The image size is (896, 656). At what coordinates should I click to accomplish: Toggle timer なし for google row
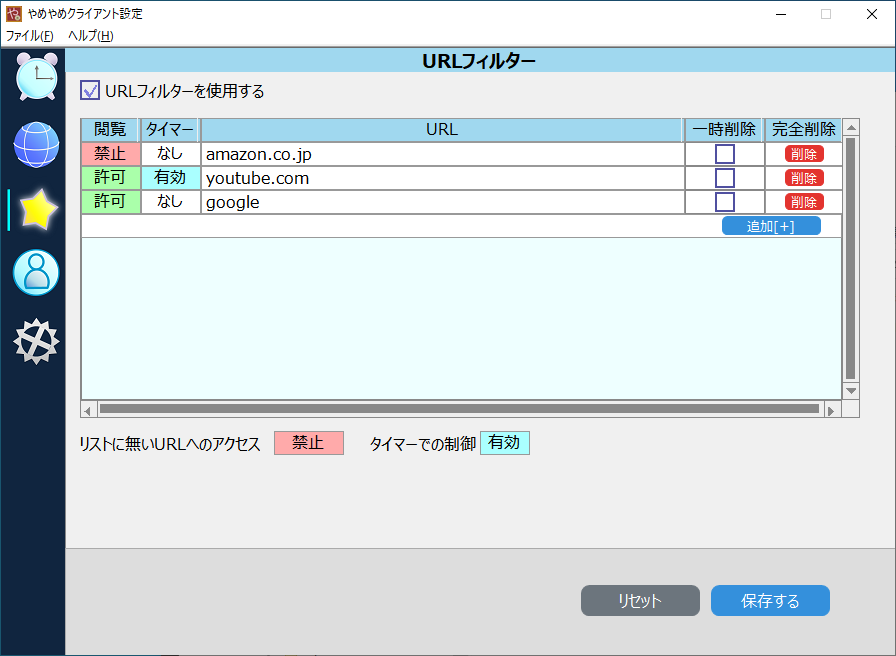(170, 202)
